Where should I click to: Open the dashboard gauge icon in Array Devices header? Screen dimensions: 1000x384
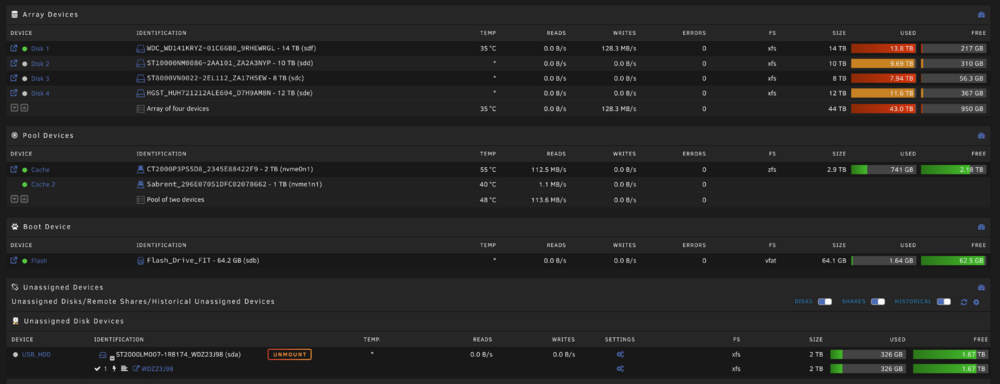coord(982,15)
